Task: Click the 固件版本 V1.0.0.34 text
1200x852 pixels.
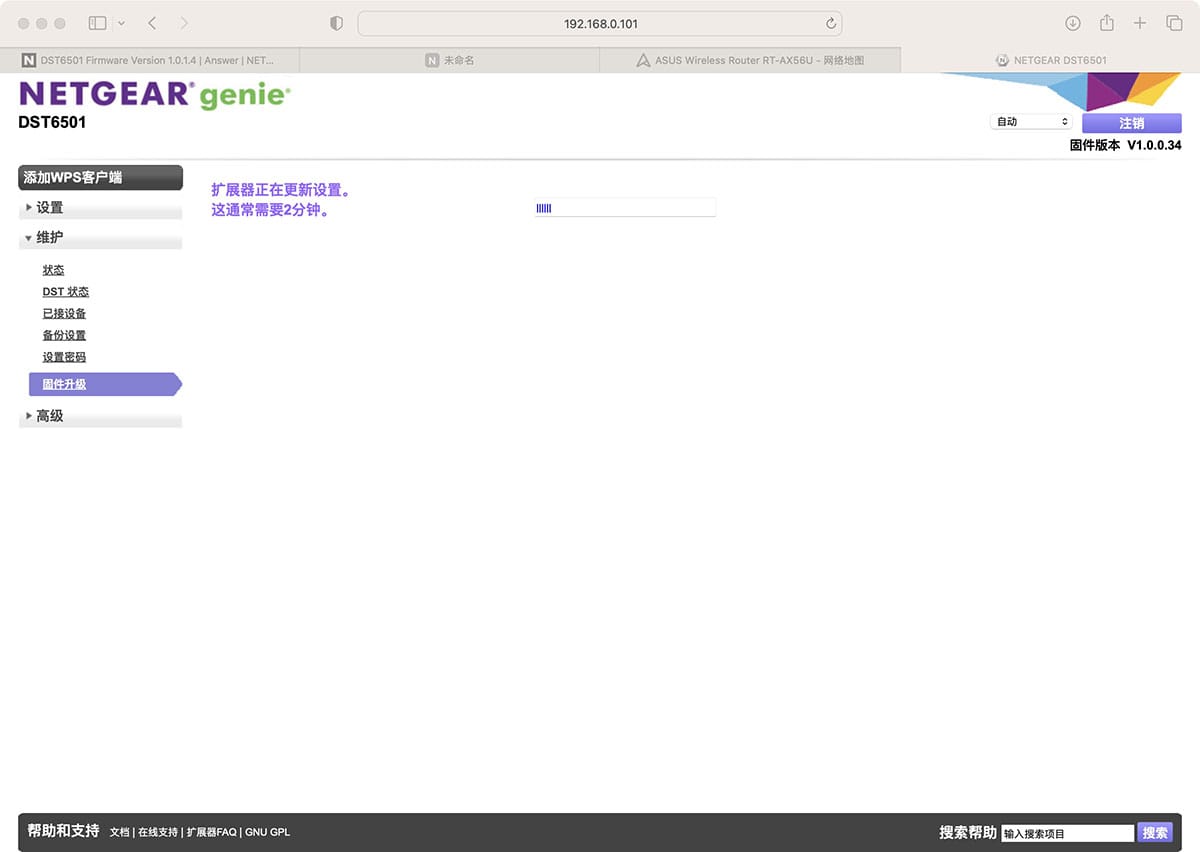Action: pos(1125,145)
